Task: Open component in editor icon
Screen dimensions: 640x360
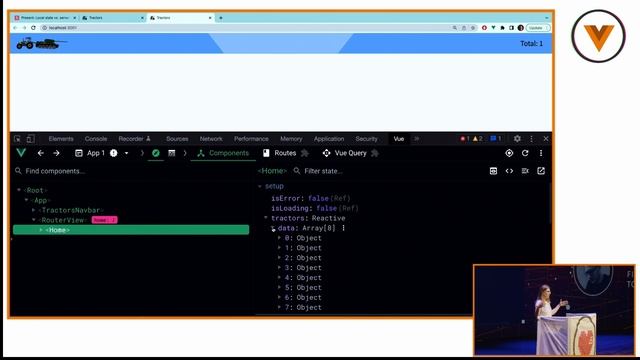Action: [541, 171]
